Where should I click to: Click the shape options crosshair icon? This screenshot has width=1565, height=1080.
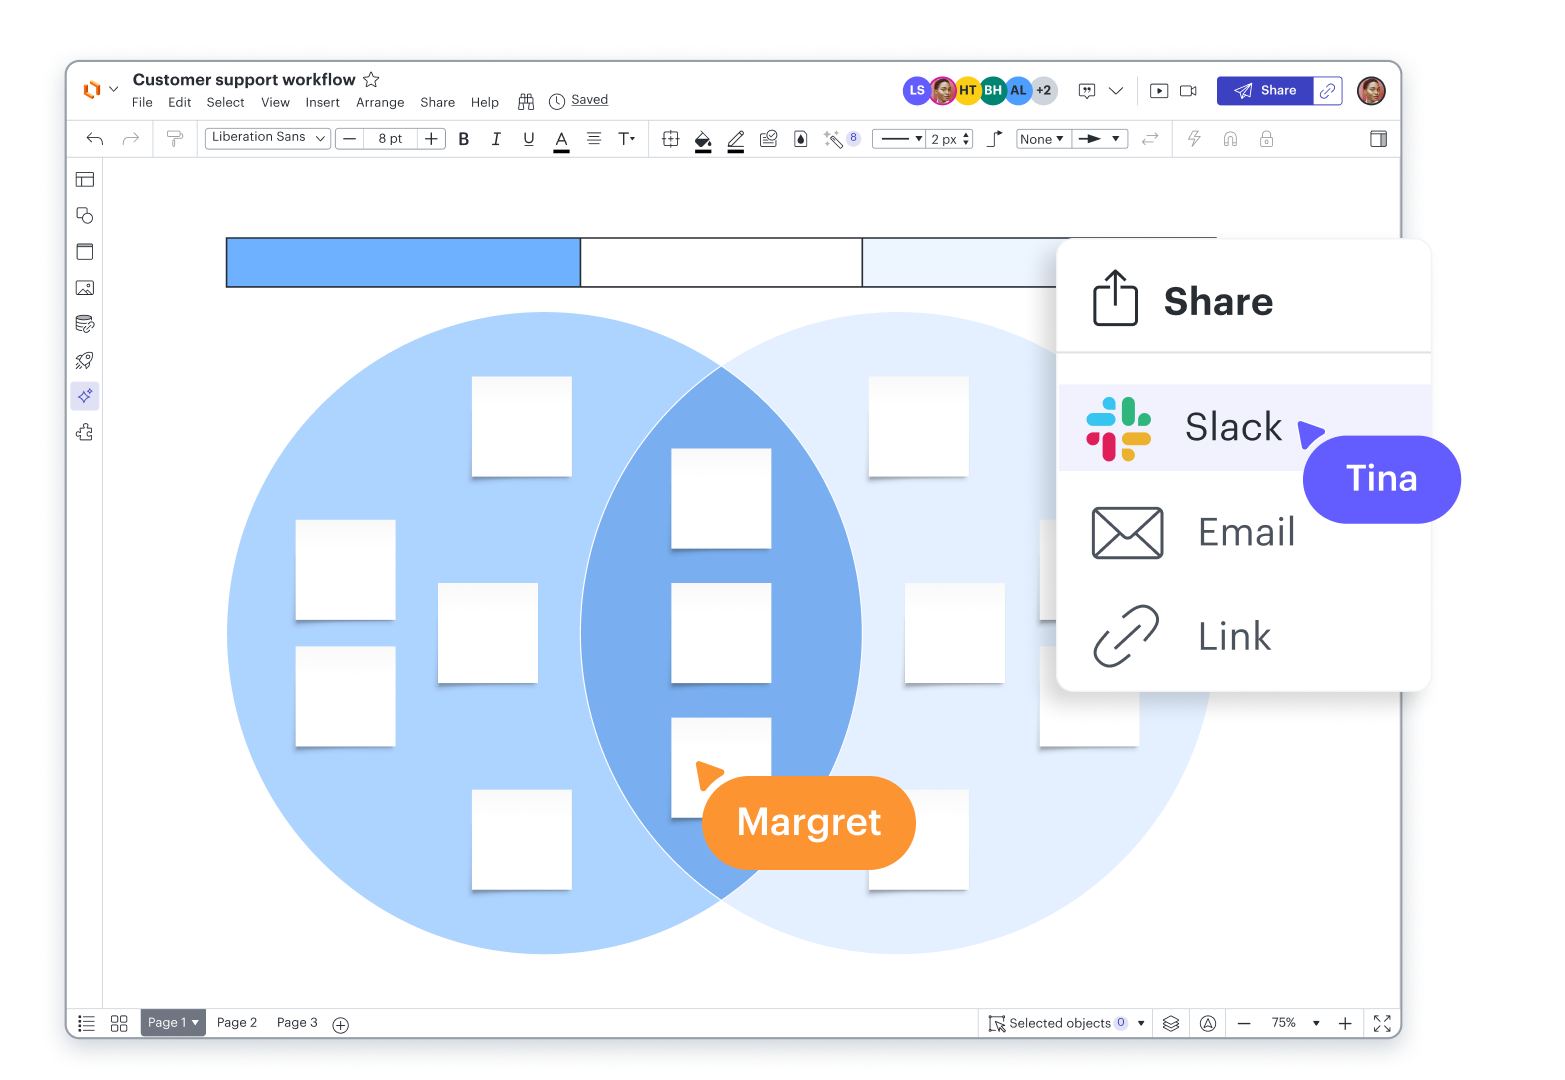coord(671,139)
